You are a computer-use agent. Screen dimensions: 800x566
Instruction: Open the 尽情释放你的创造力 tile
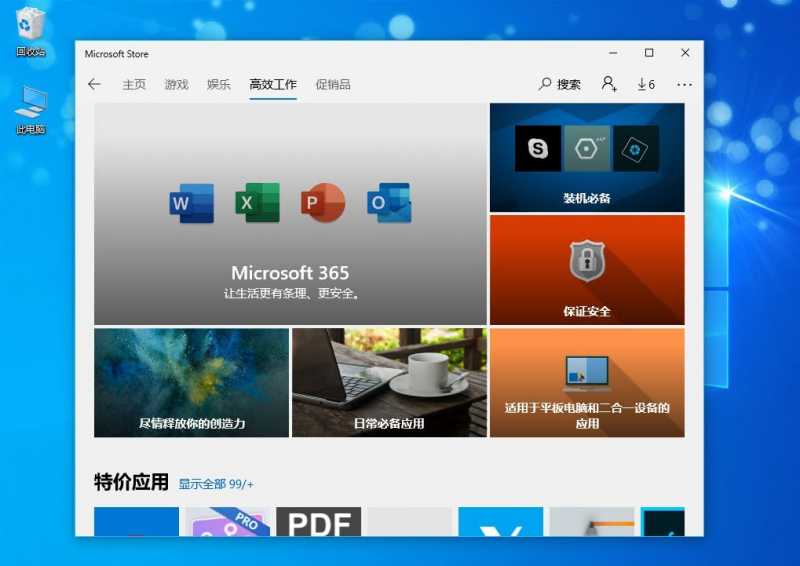(191, 383)
